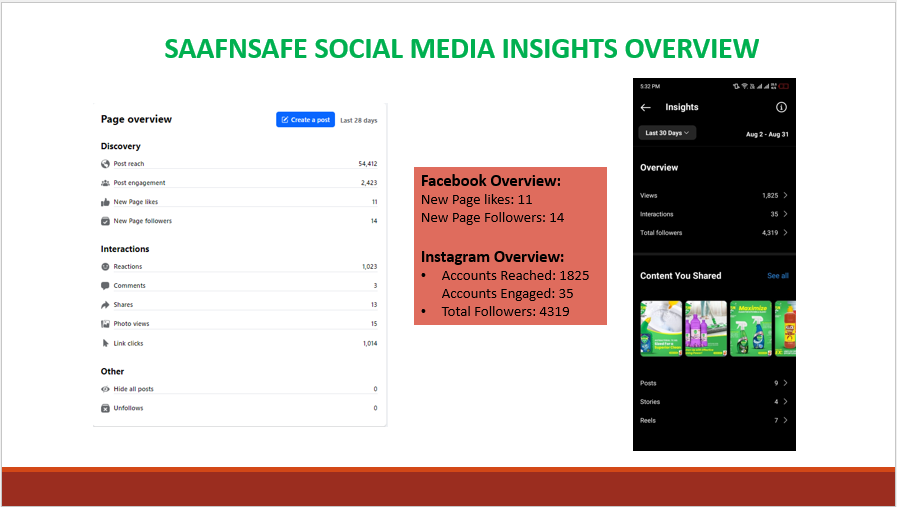Click the Shares arrow icon
This screenshot has width=897, height=507.
tap(106, 305)
